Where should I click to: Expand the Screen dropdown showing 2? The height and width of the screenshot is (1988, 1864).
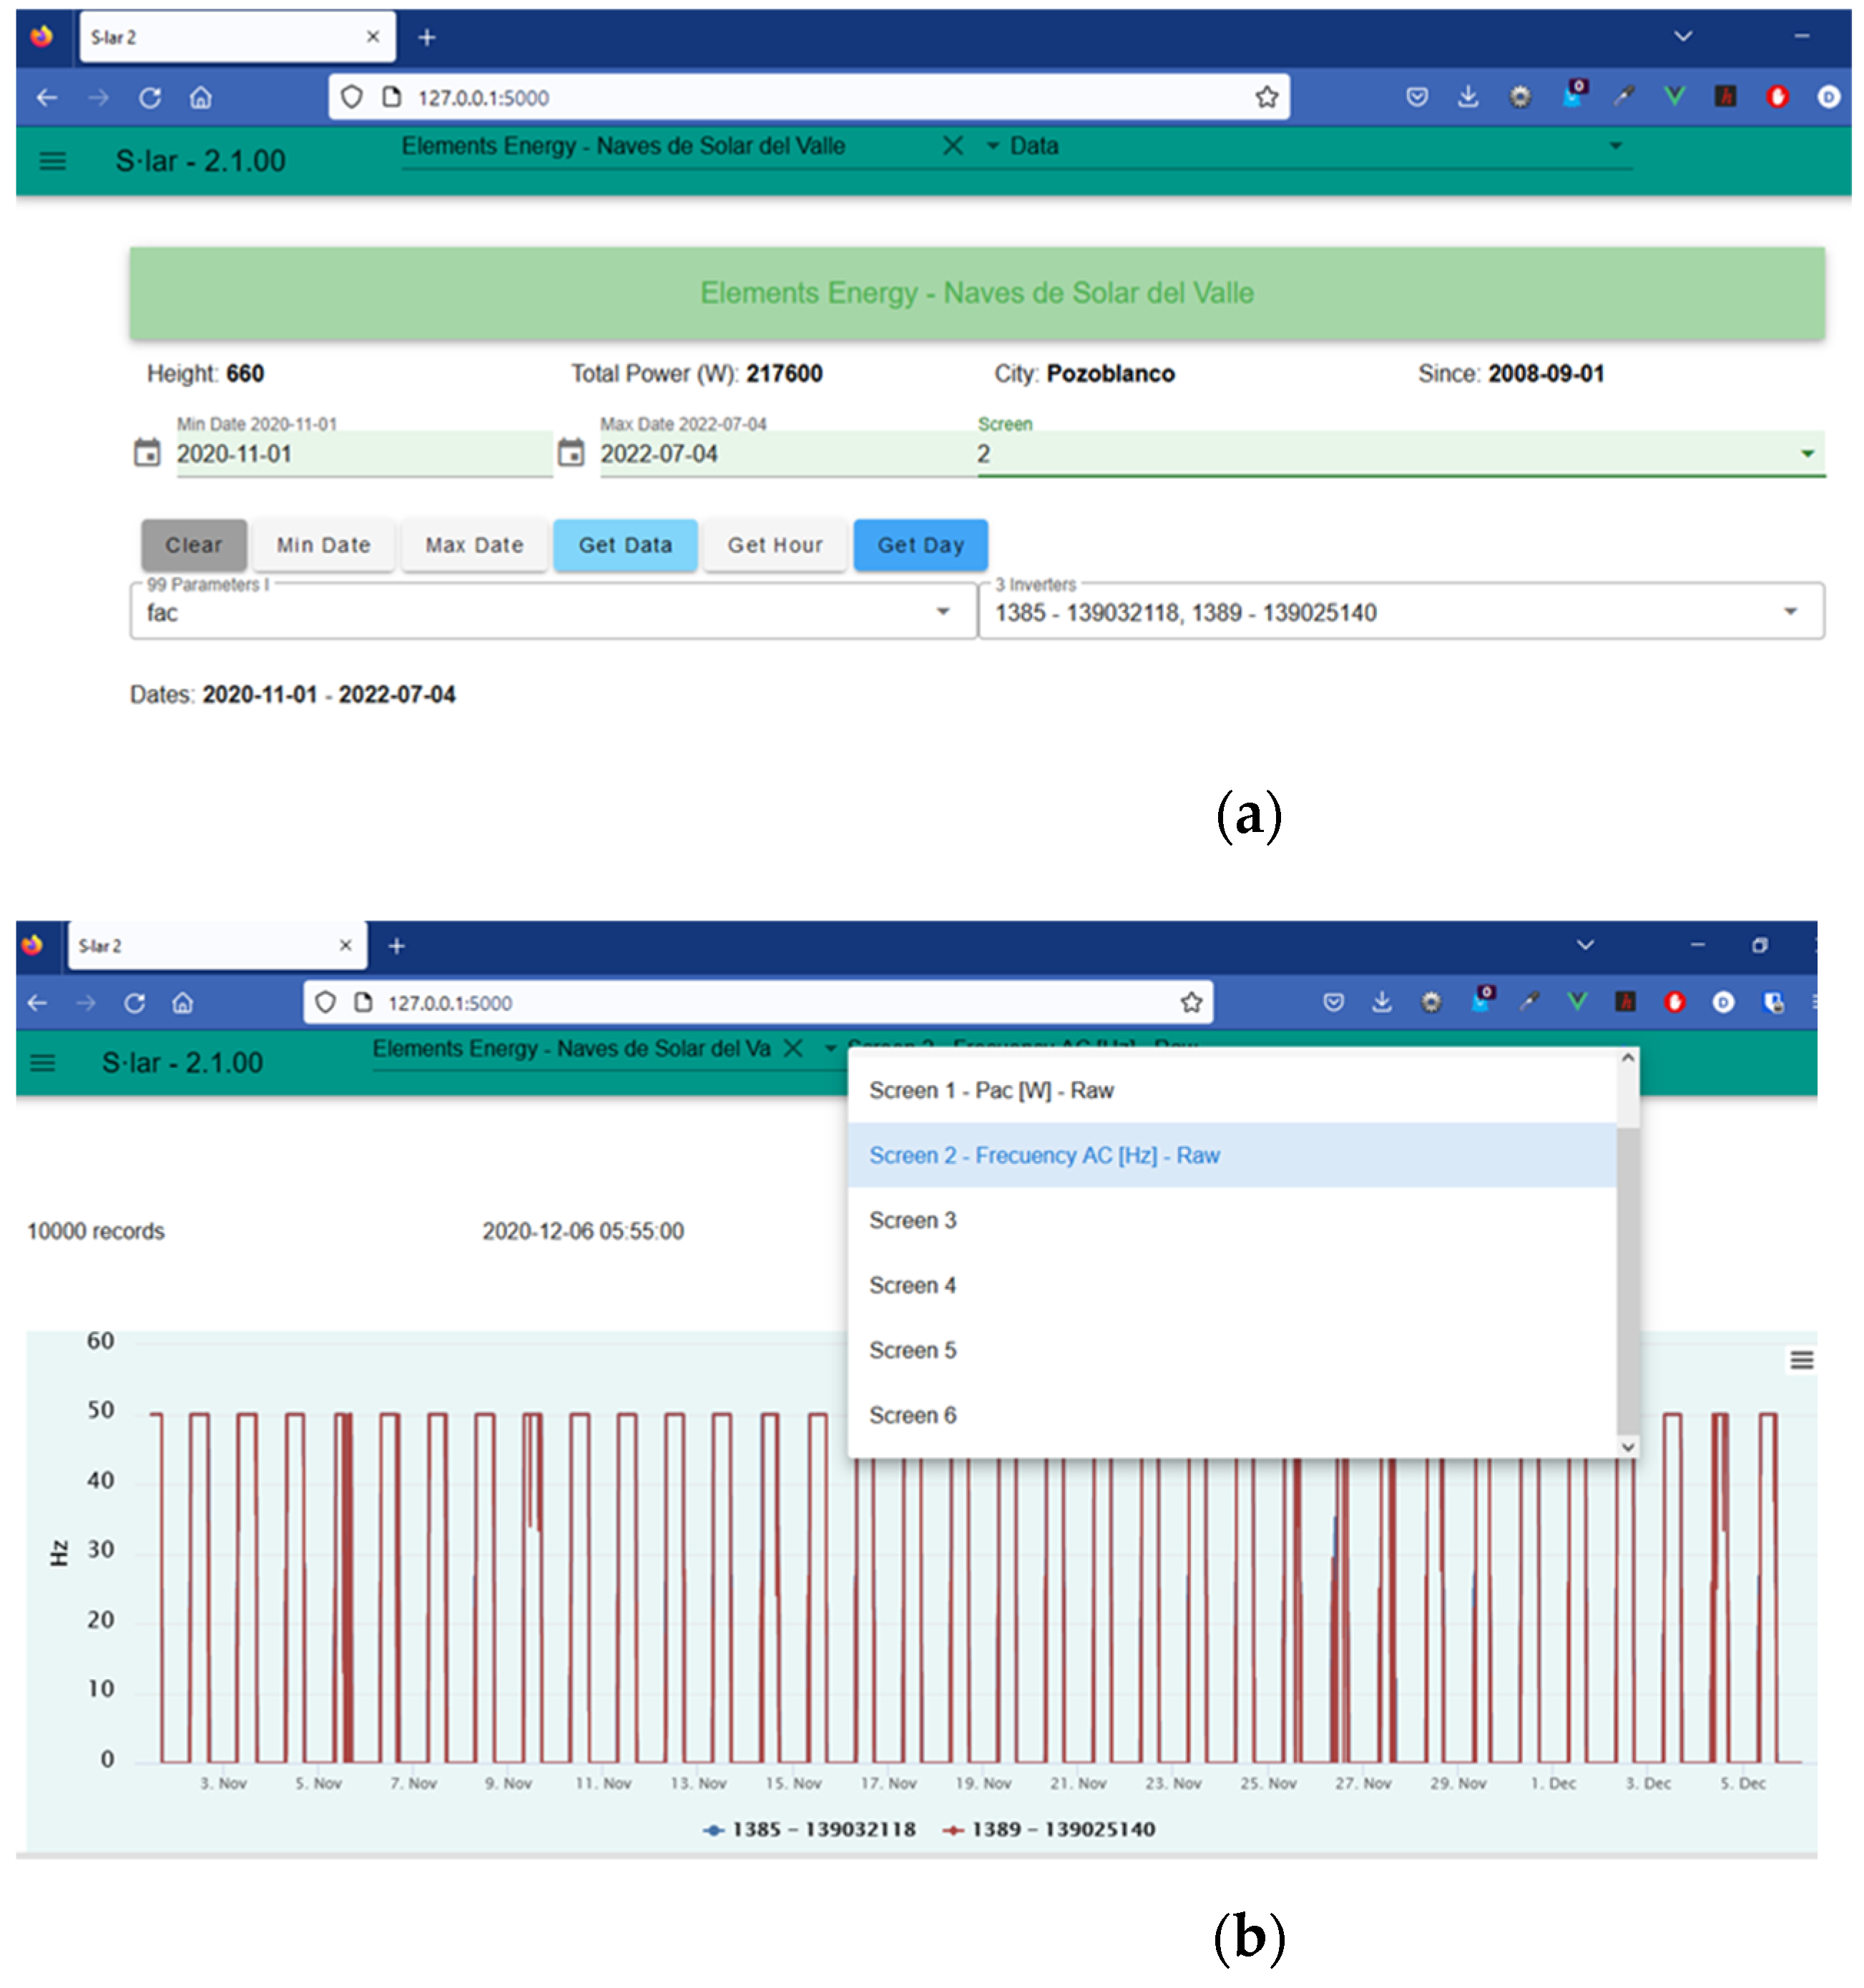(1806, 454)
